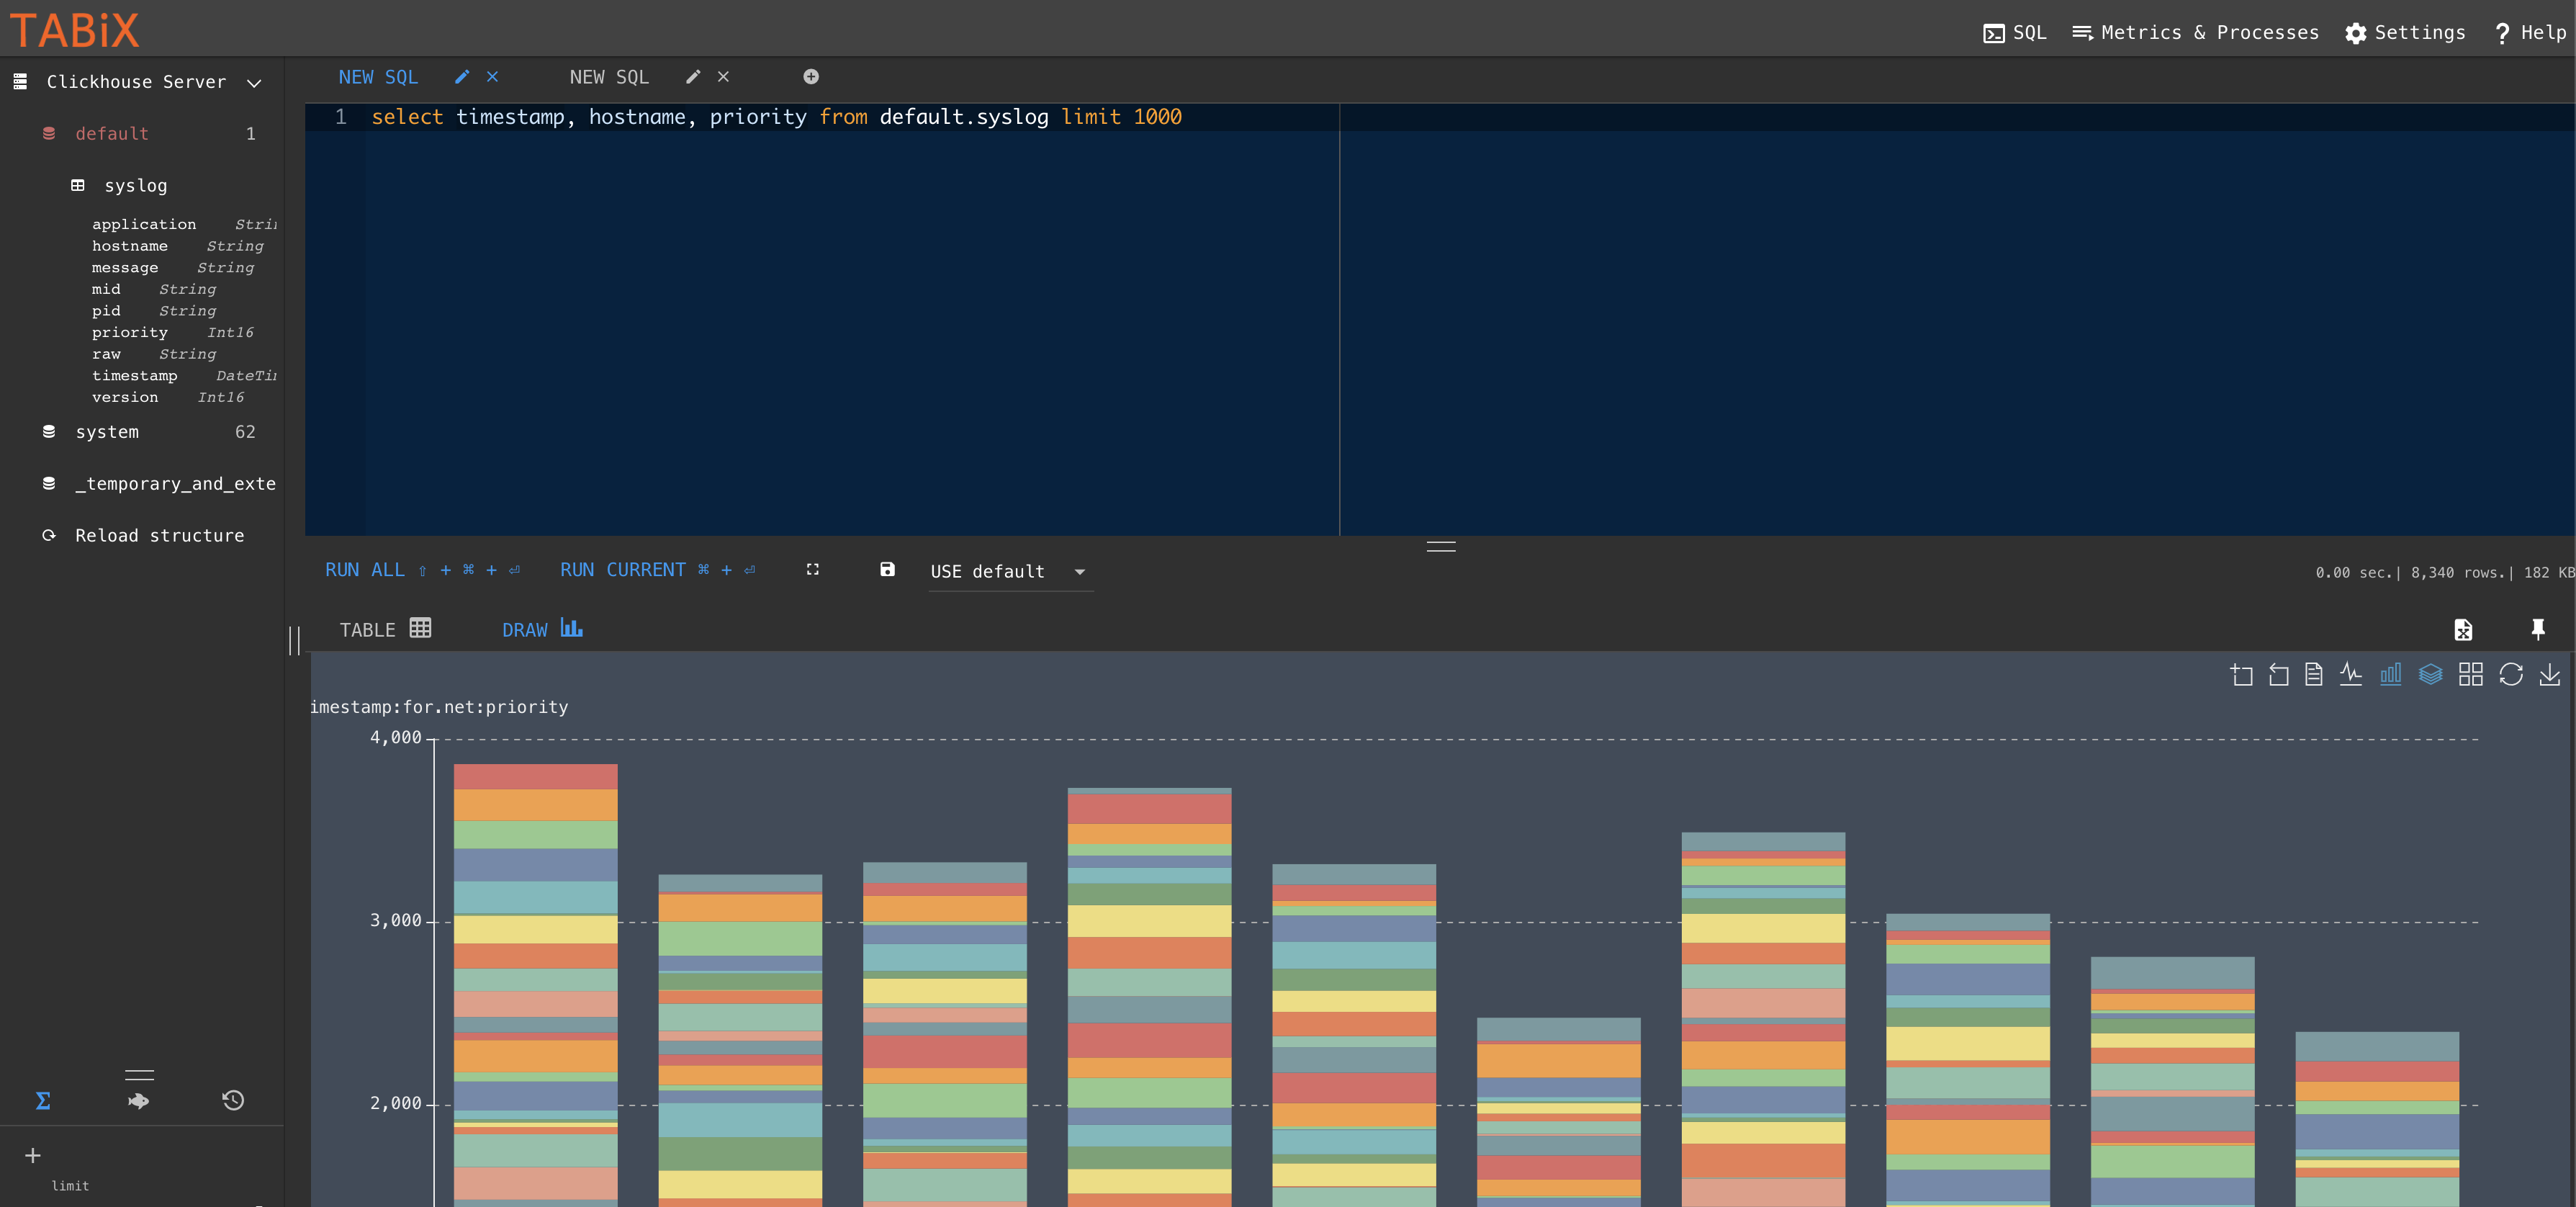This screenshot has width=2576, height=1207.
Task: Open the chart data view icon
Action: click(2313, 675)
